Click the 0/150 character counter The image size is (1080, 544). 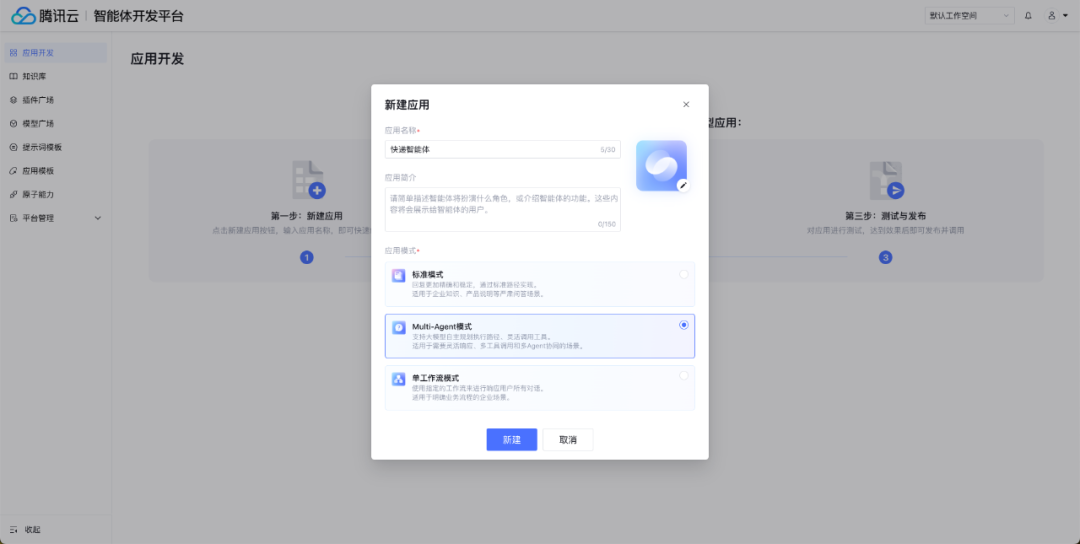coord(607,224)
